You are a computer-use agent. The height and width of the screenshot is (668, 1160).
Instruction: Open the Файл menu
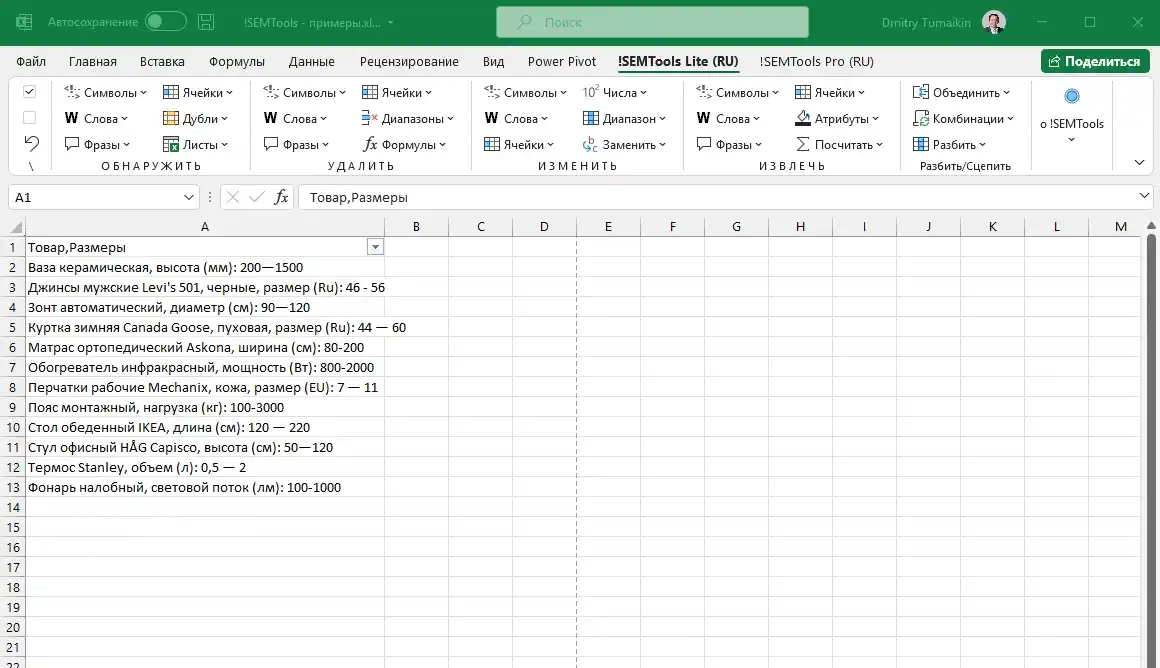pyautogui.click(x=31, y=61)
